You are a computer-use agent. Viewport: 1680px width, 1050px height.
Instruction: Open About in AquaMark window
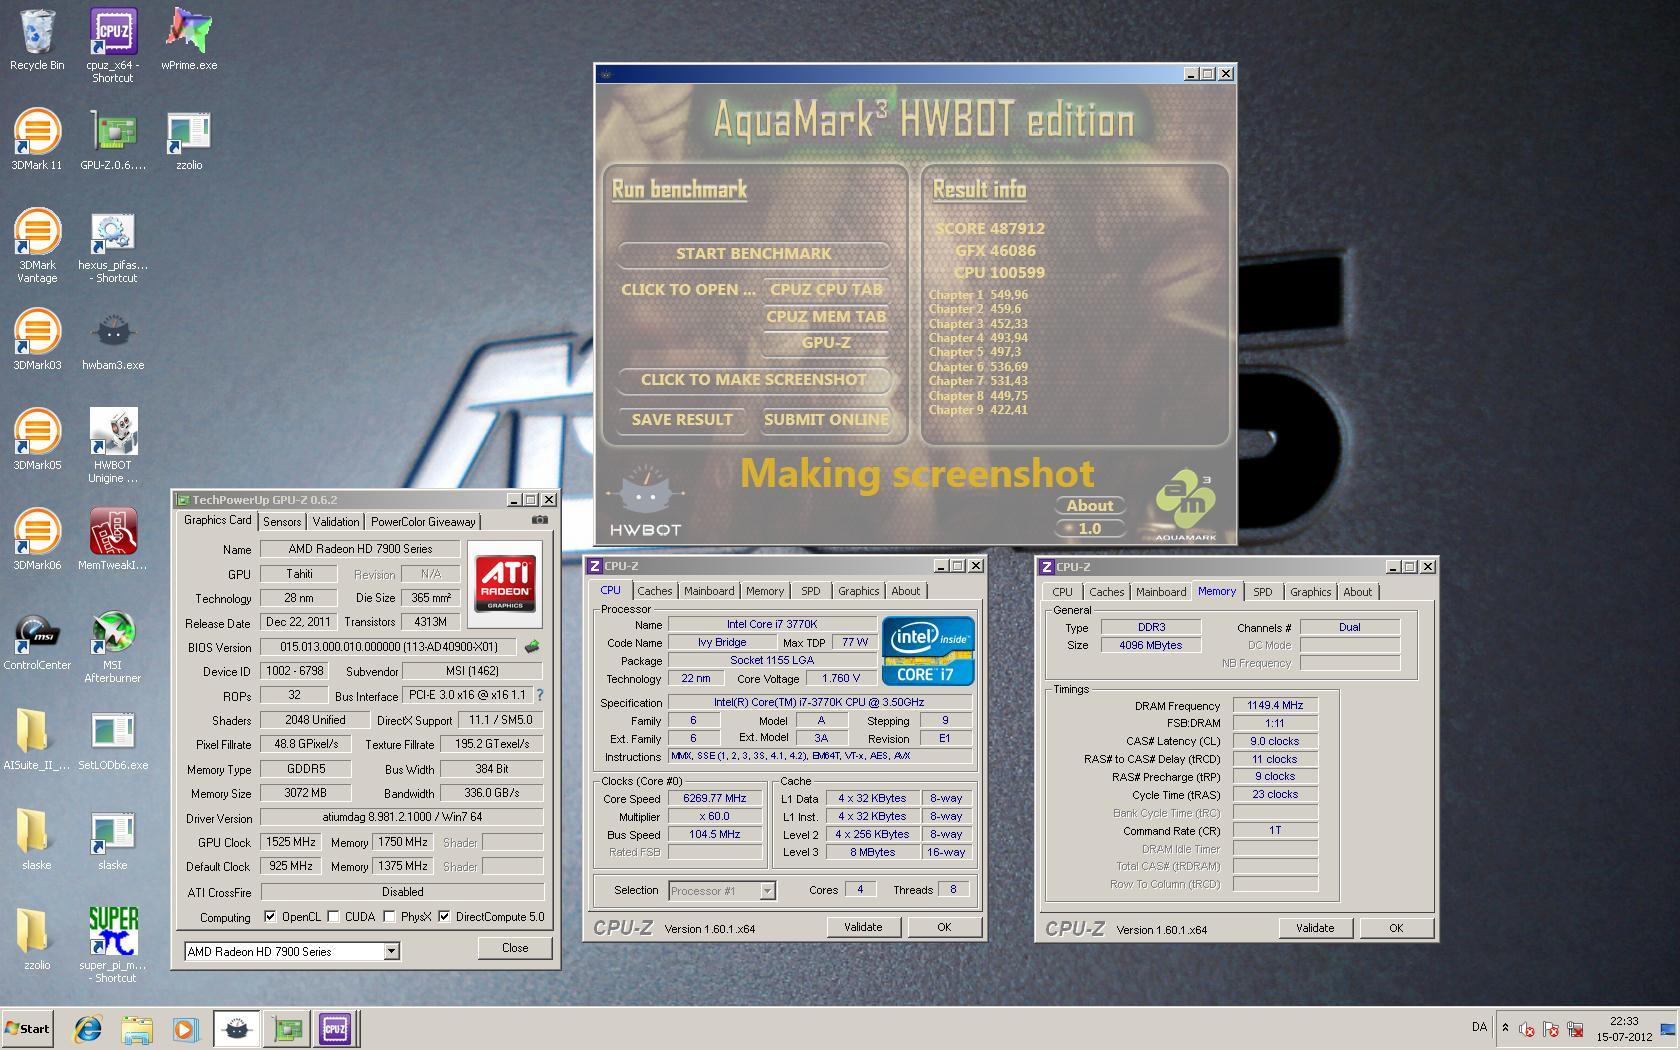[1089, 506]
